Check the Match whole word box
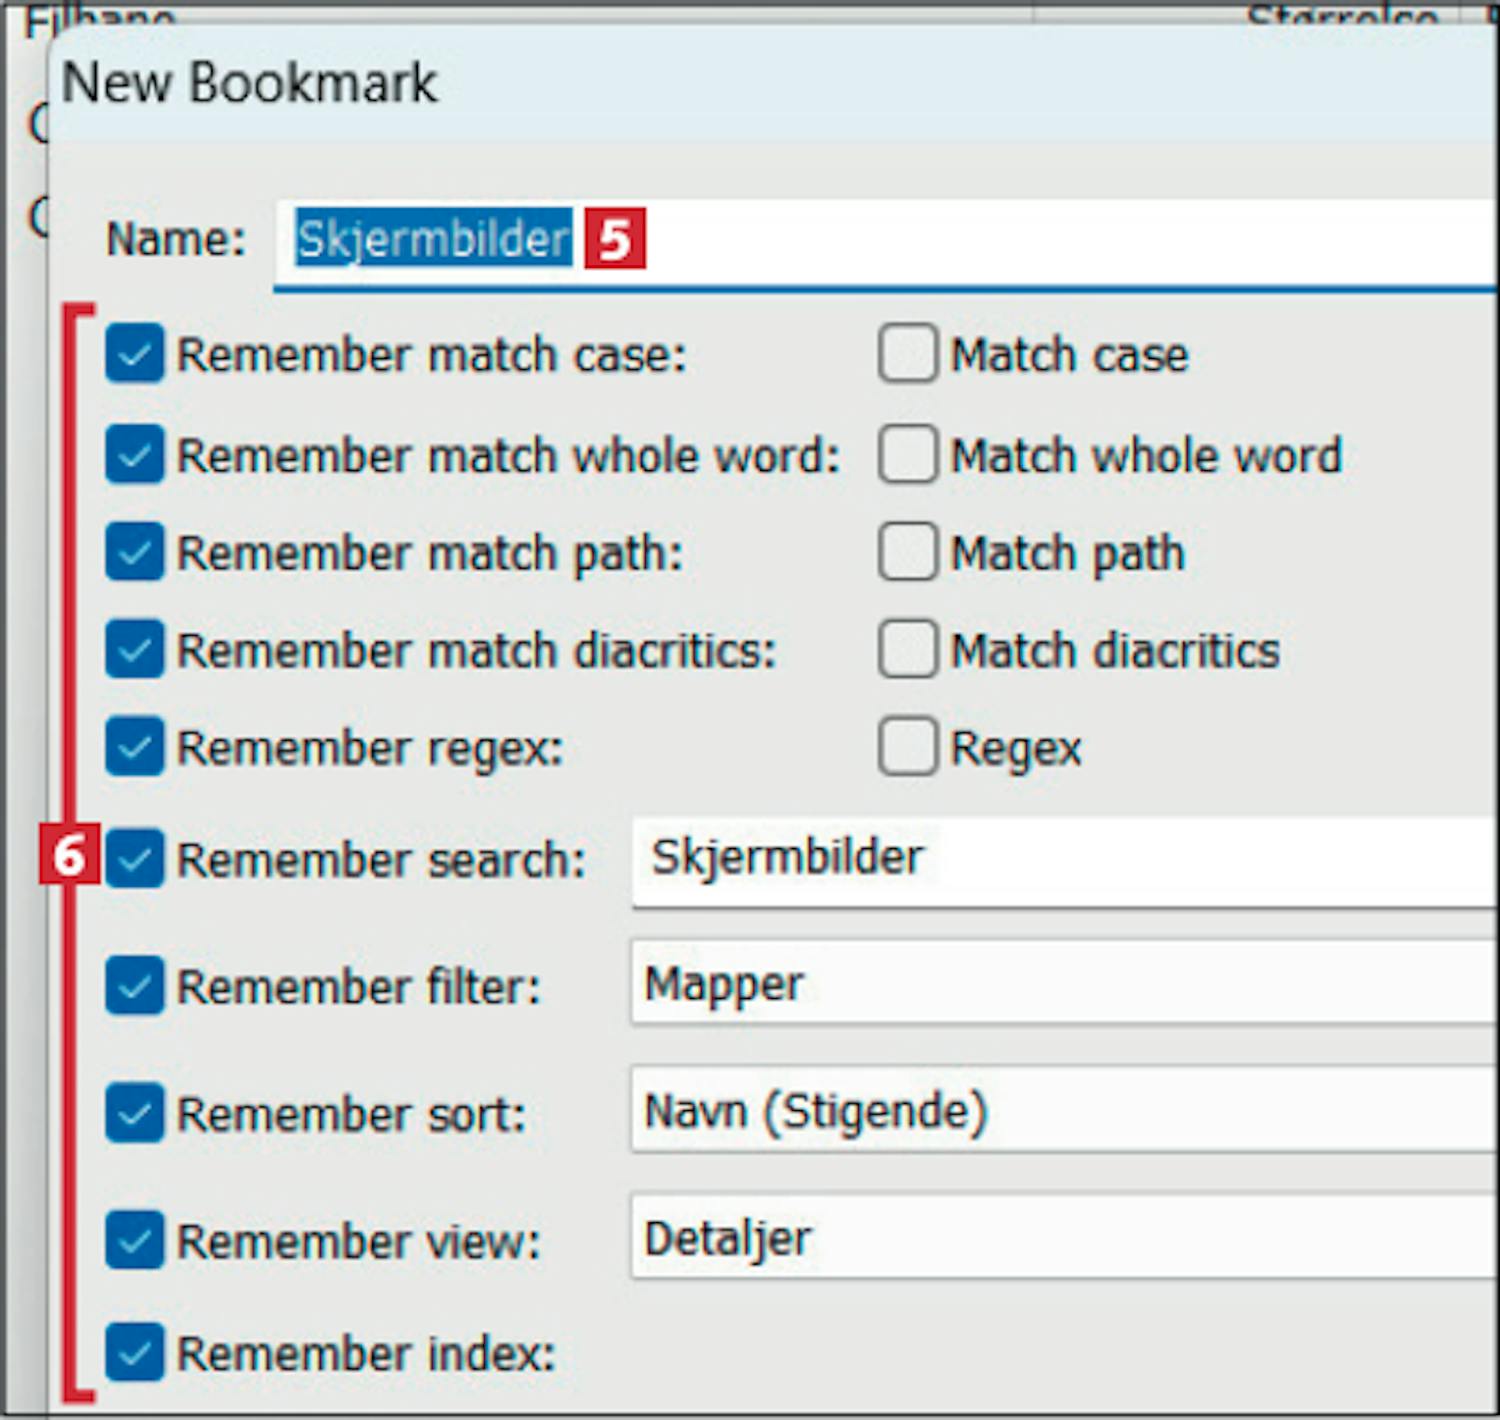The height and width of the screenshot is (1420, 1500). point(908,454)
